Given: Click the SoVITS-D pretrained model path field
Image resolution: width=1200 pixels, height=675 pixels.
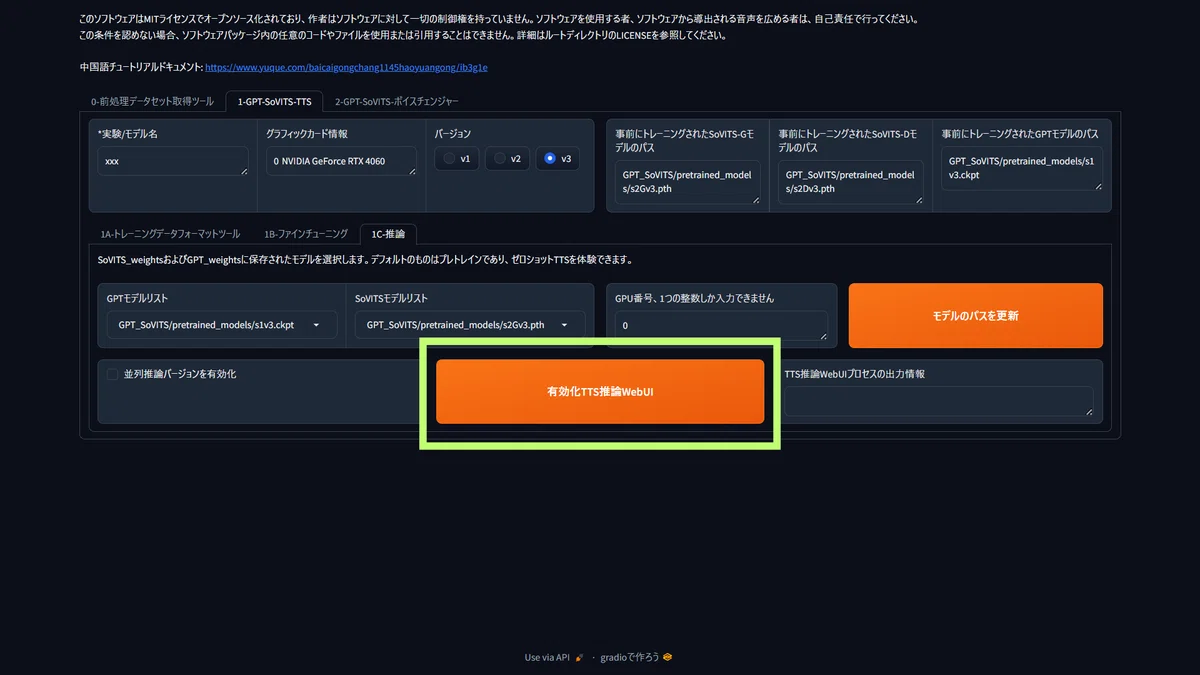Looking at the screenshot, I should pos(851,182).
